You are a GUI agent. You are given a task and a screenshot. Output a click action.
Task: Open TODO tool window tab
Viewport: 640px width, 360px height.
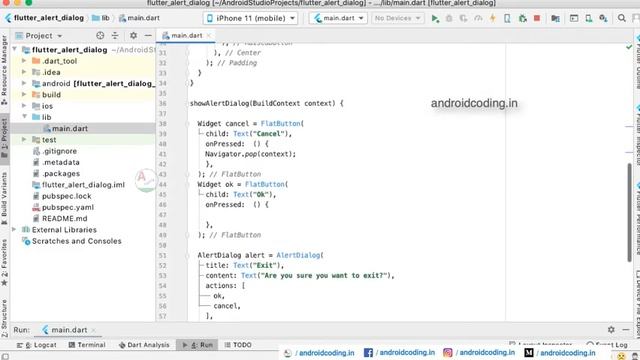coord(238,345)
